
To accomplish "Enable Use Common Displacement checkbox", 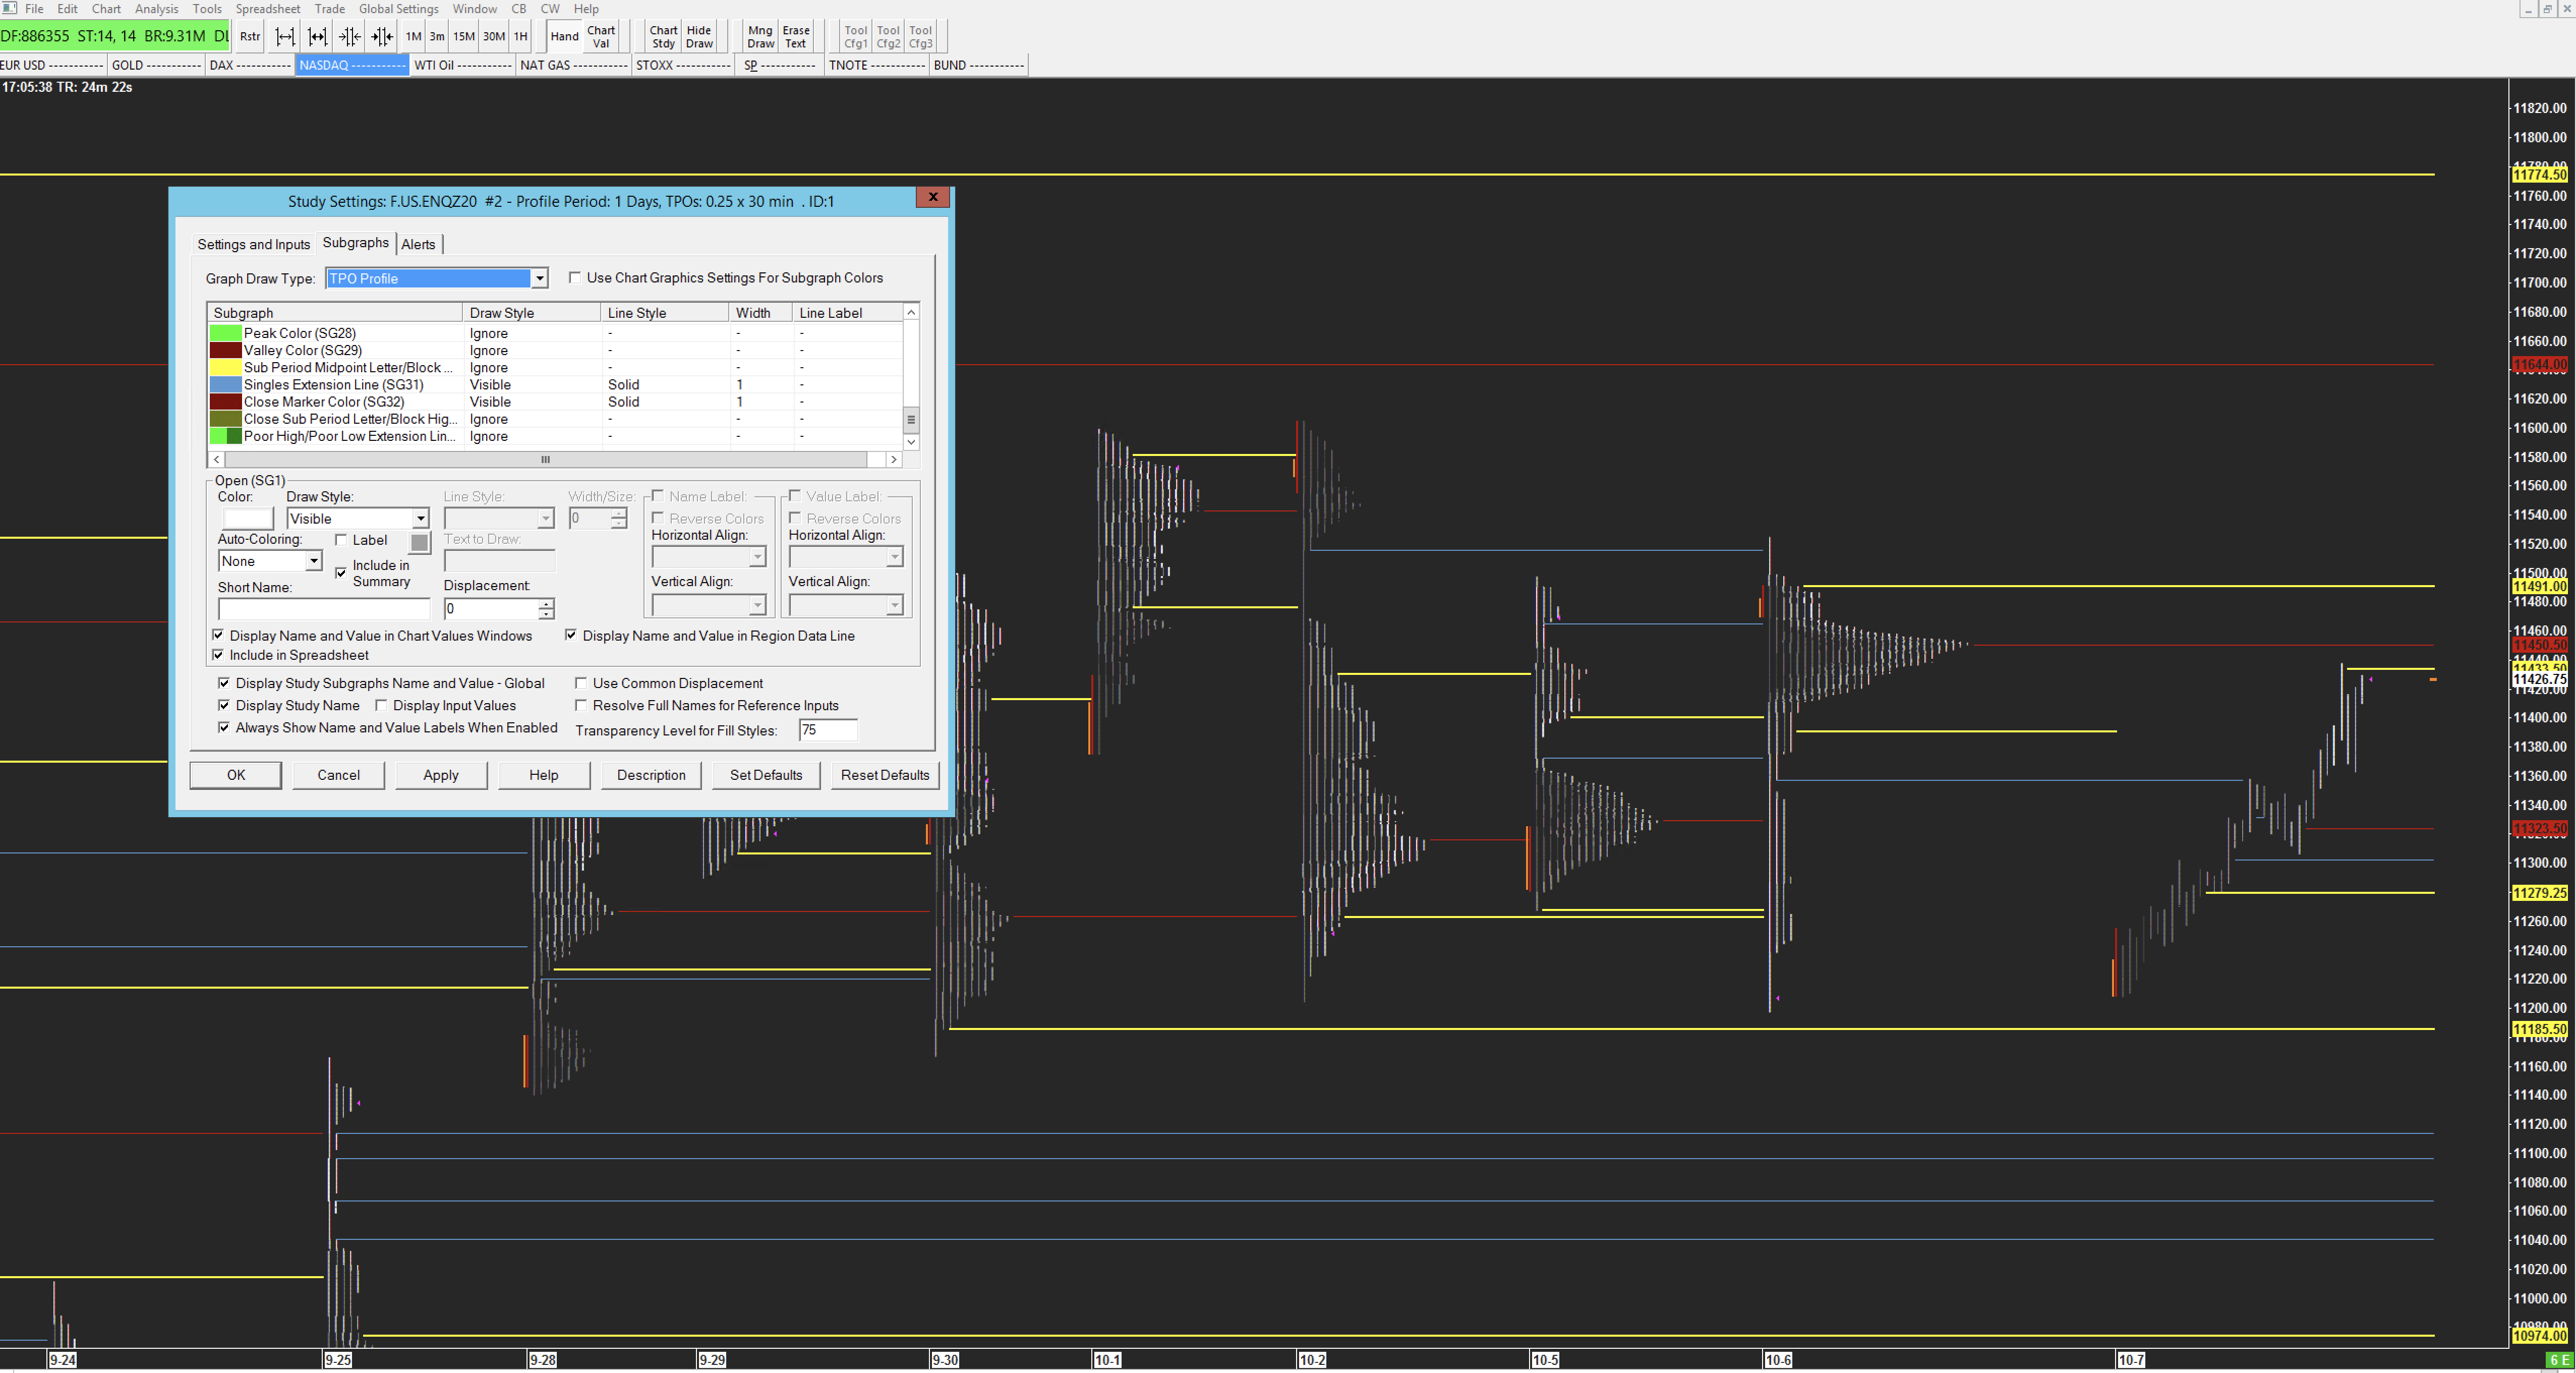I will tap(581, 683).
